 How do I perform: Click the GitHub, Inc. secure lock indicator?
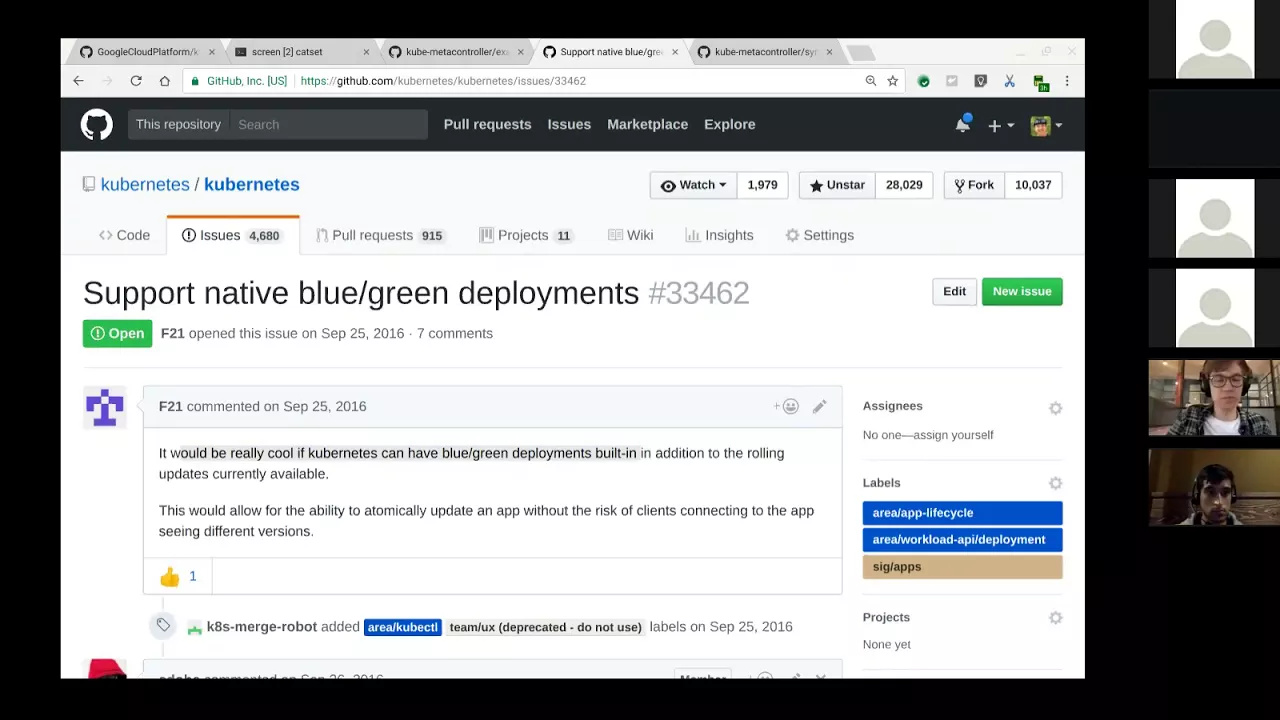(x=238, y=81)
